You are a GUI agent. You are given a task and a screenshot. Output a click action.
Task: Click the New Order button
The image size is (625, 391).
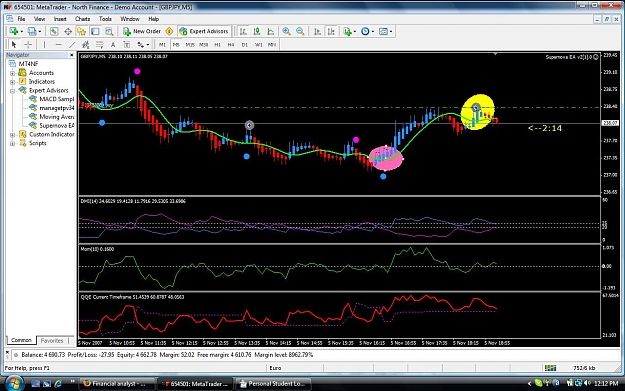[x=142, y=31]
